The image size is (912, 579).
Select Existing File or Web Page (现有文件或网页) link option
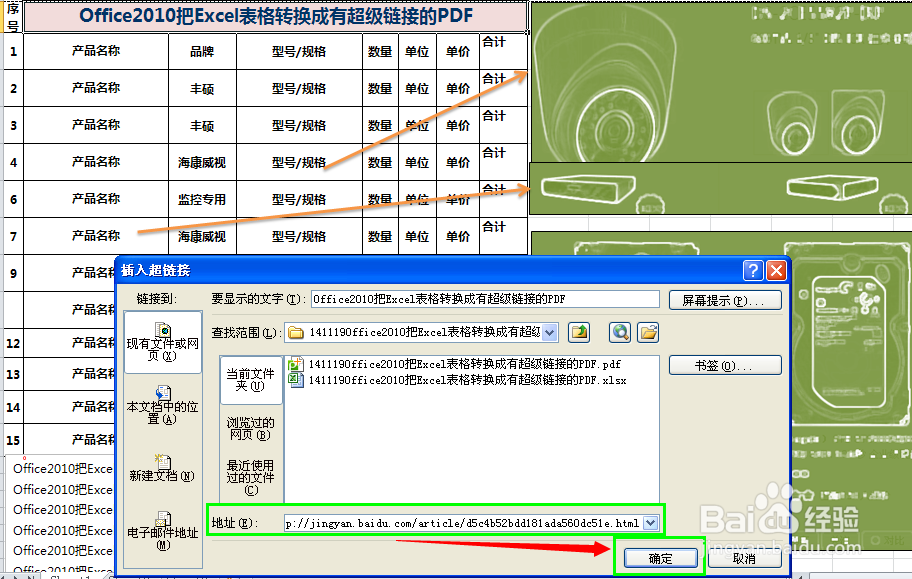point(163,342)
